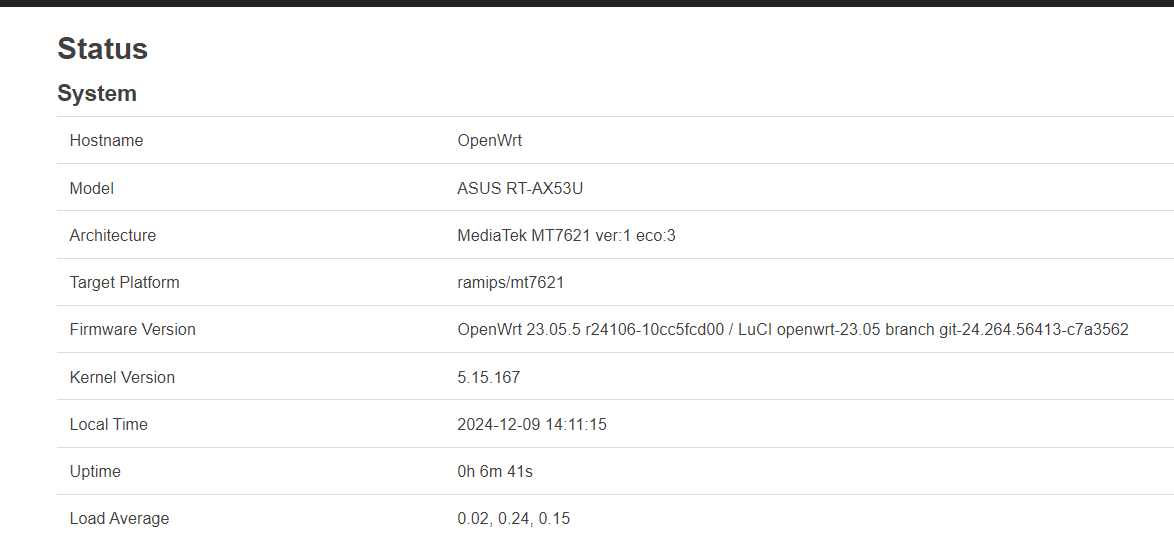Click the OpenWrt hostname value
The height and width of the screenshot is (548, 1174).
490,141
